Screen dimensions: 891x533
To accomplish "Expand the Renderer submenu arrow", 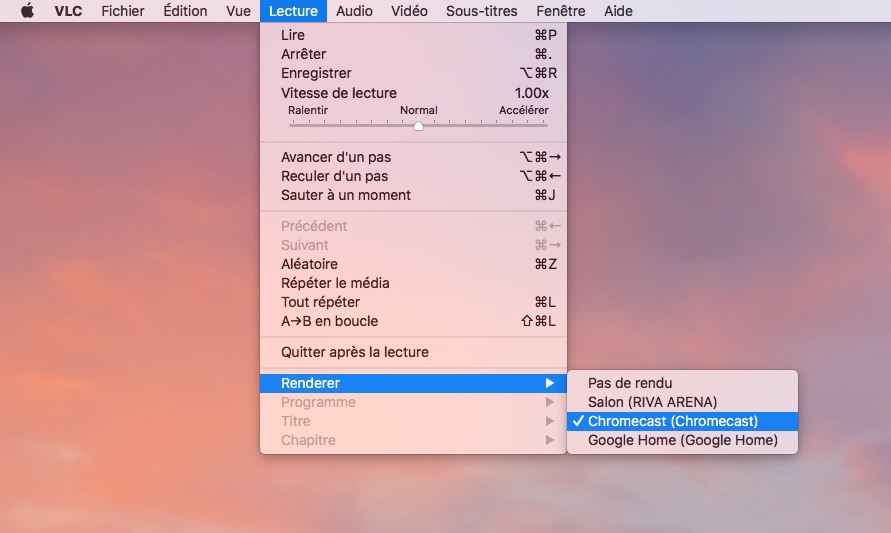I will (x=549, y=383).
